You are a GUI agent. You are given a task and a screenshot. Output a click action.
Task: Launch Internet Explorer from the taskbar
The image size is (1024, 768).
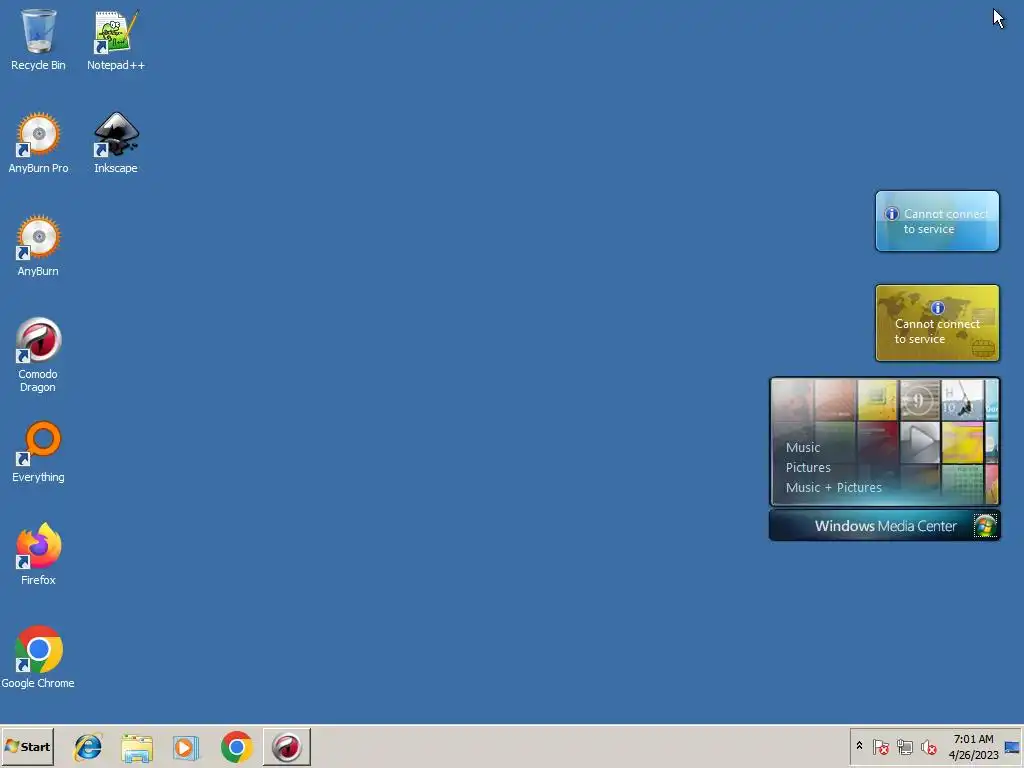tap(88, 747)
